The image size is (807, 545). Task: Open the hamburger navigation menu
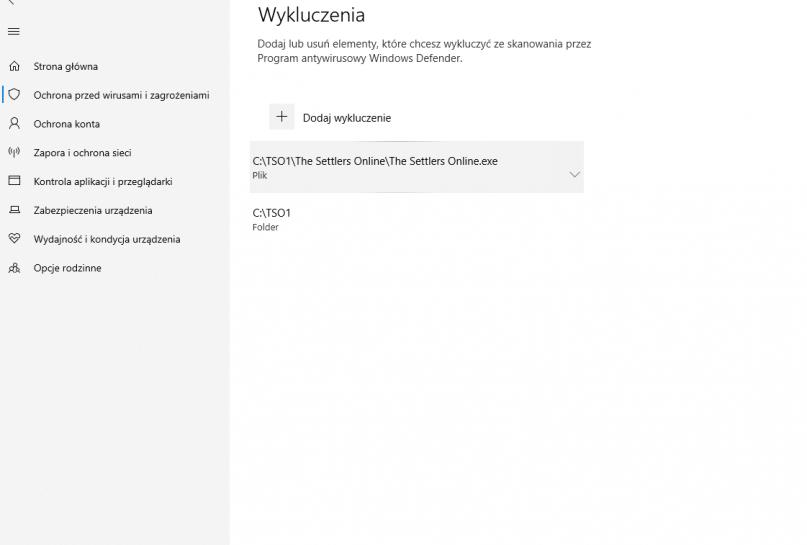coord(14,31)
